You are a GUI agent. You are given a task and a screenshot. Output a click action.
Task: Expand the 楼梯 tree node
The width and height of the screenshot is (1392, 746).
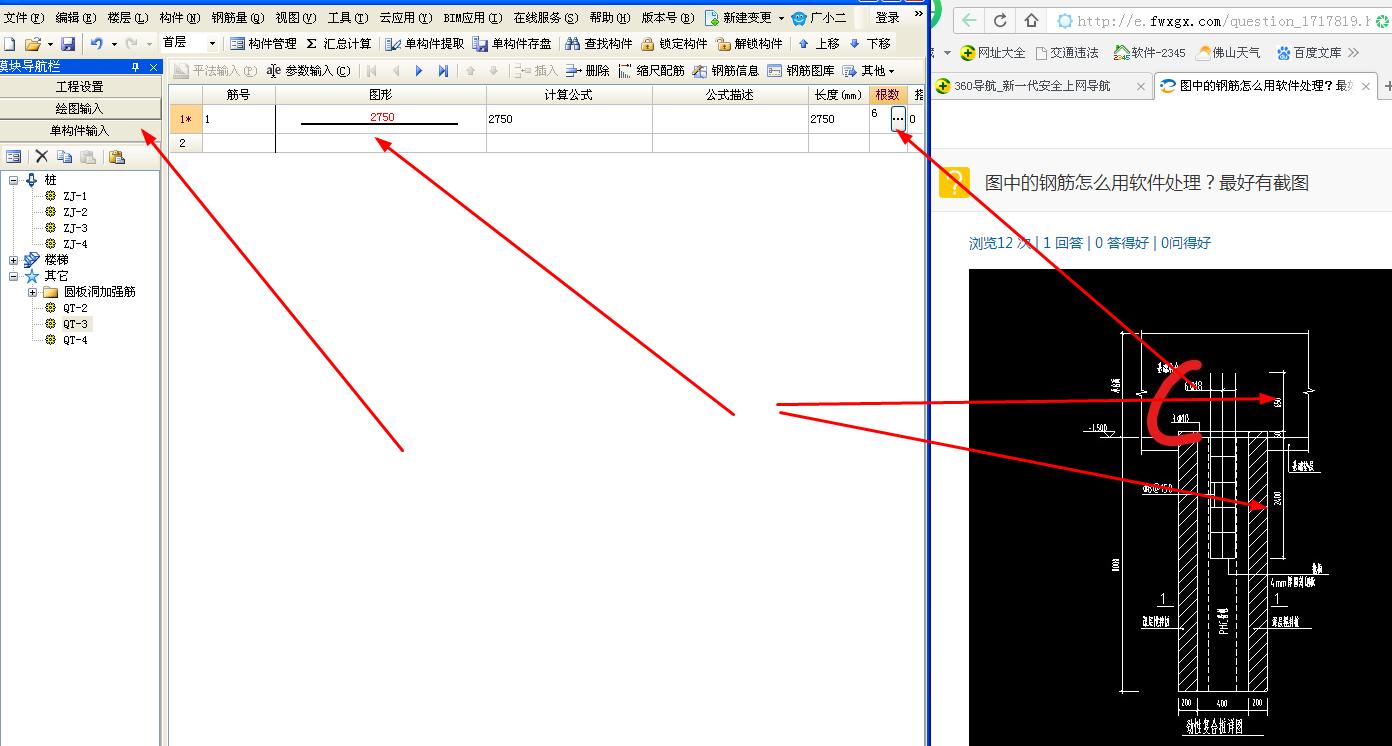pos(14,260)
